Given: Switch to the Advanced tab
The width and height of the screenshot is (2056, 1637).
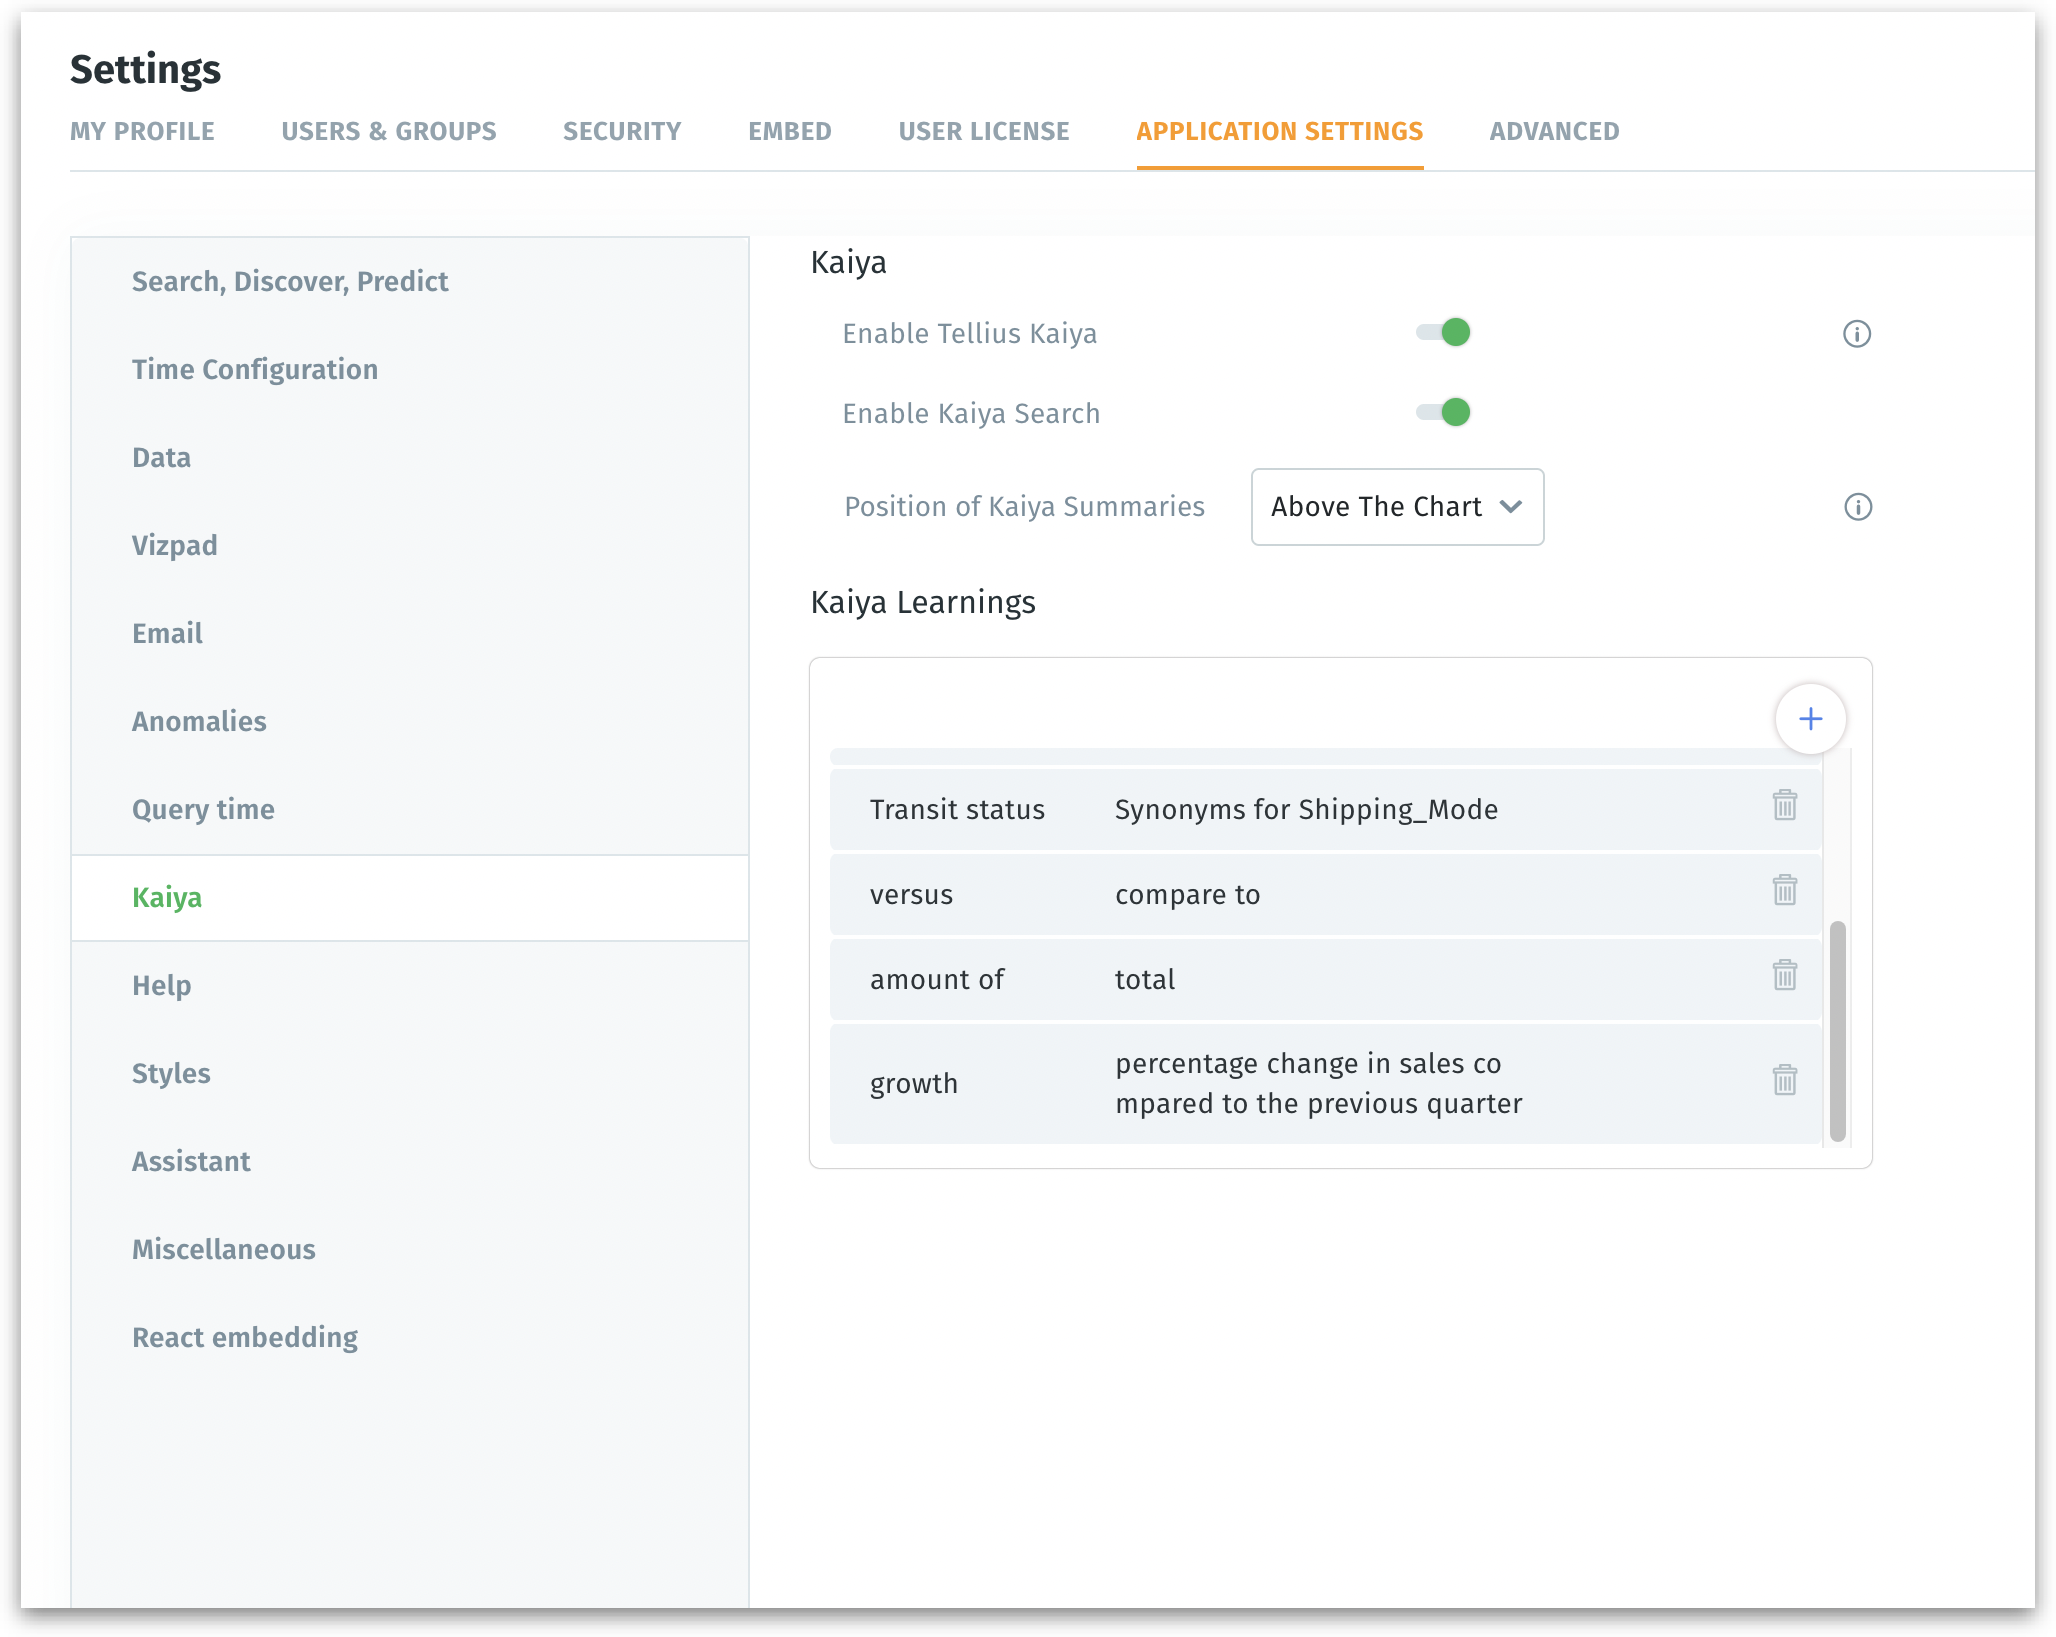Looking at the screenshot, I should pos(1554,131).
